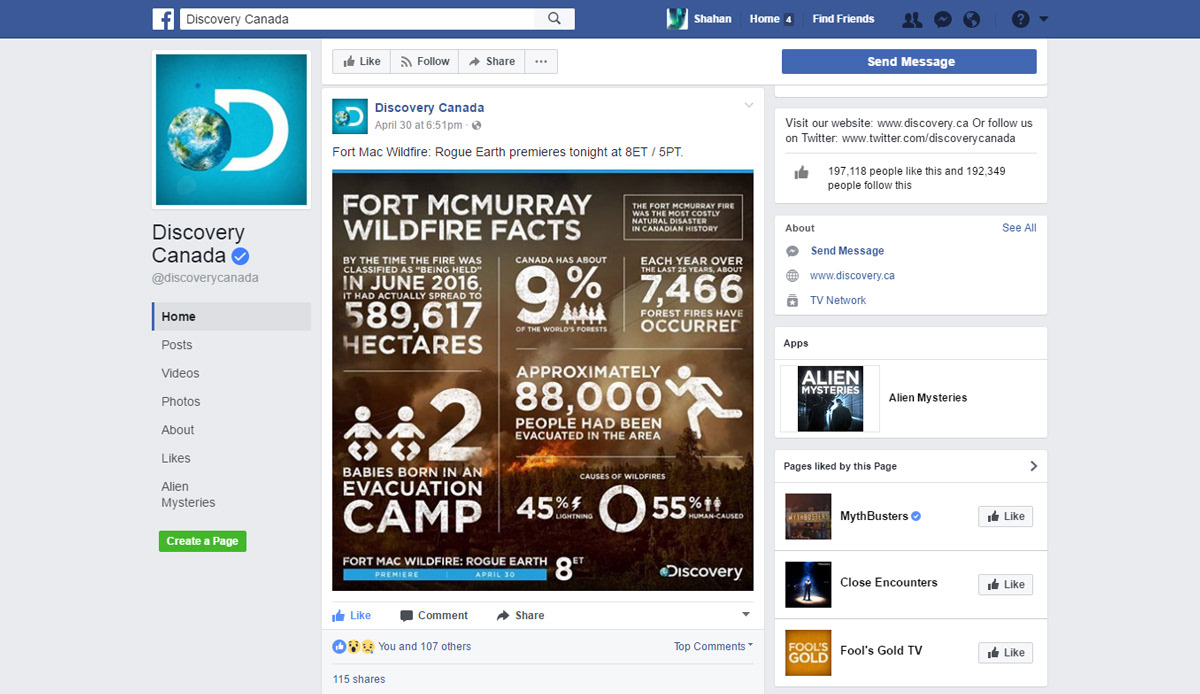Open Videos in the page sidebar

click(x=180, y=373)
